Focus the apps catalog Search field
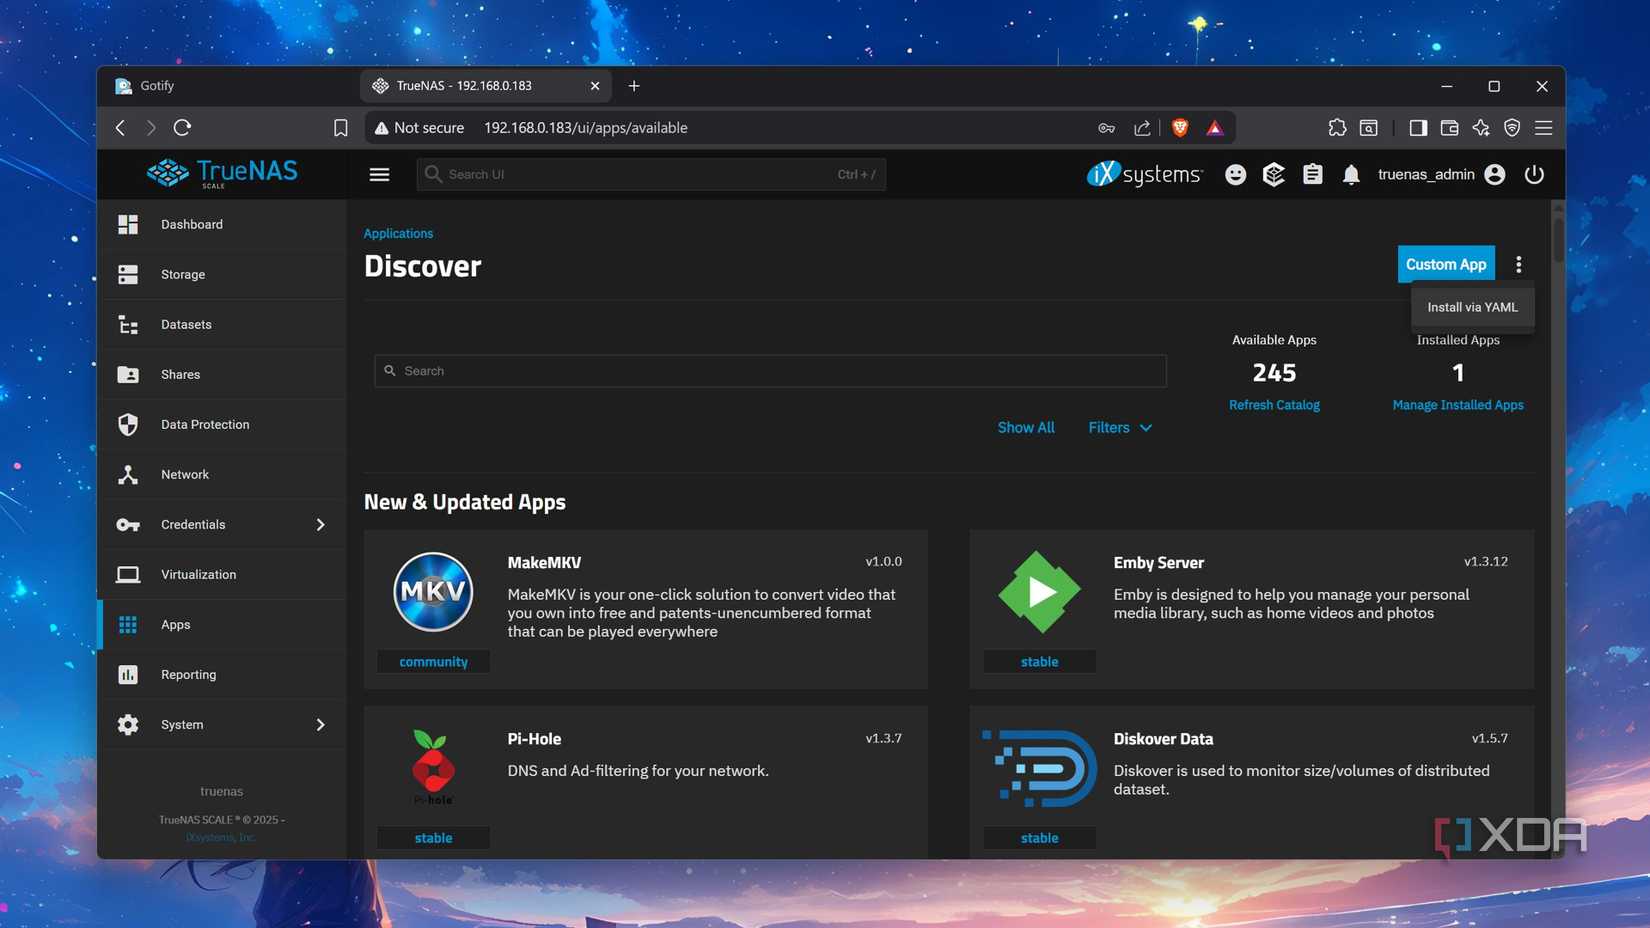1650x928 pixels. (770, 371)
